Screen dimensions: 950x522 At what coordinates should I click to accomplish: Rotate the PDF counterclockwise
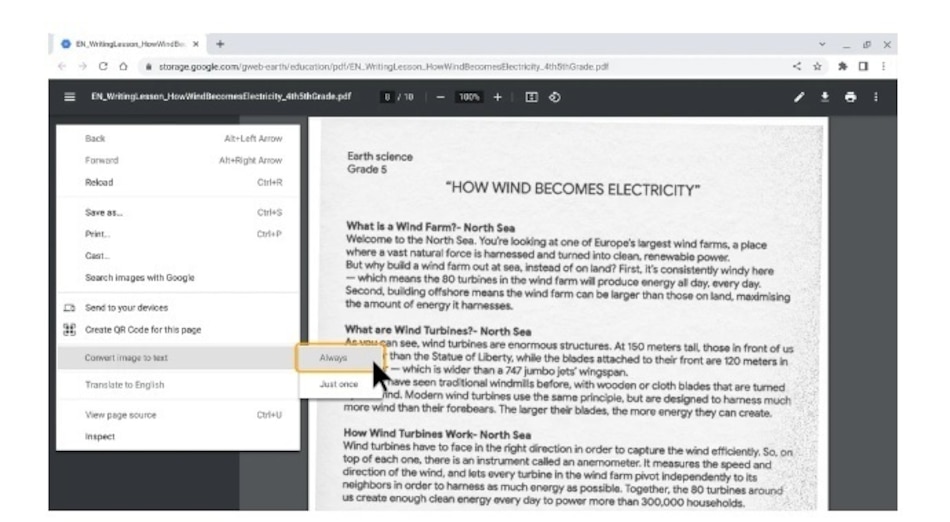coord(554,97)
